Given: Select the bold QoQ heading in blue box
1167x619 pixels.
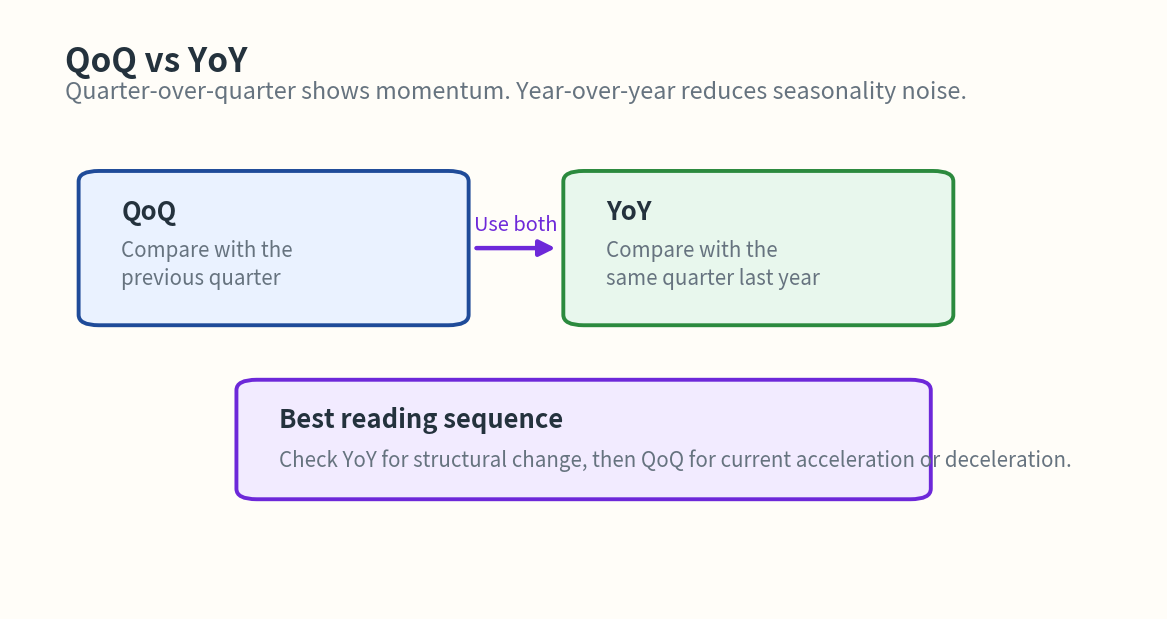Looking at the screenshot, I should [x=149, y=211].
